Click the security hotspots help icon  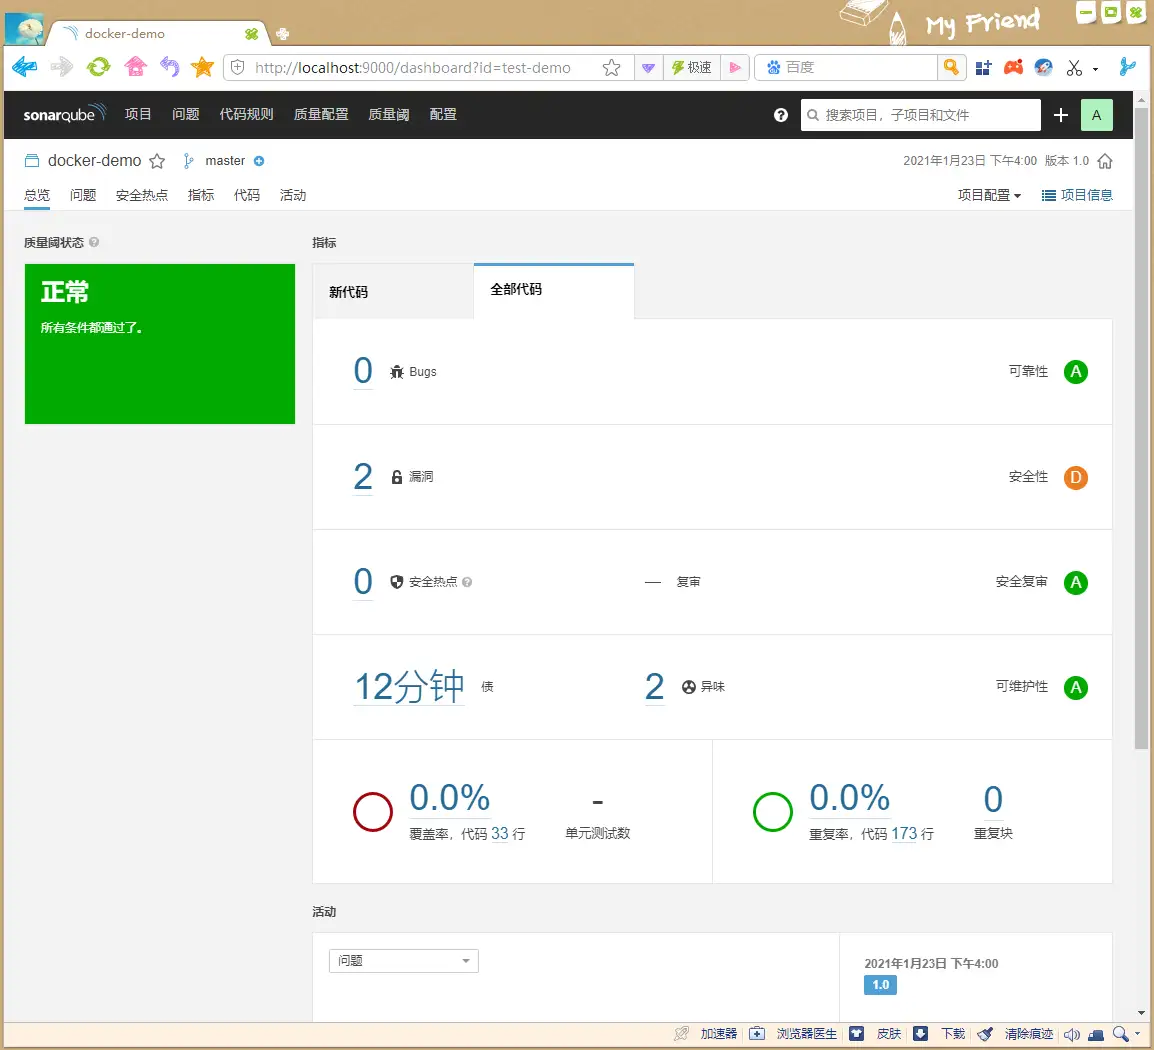(467, 582)
